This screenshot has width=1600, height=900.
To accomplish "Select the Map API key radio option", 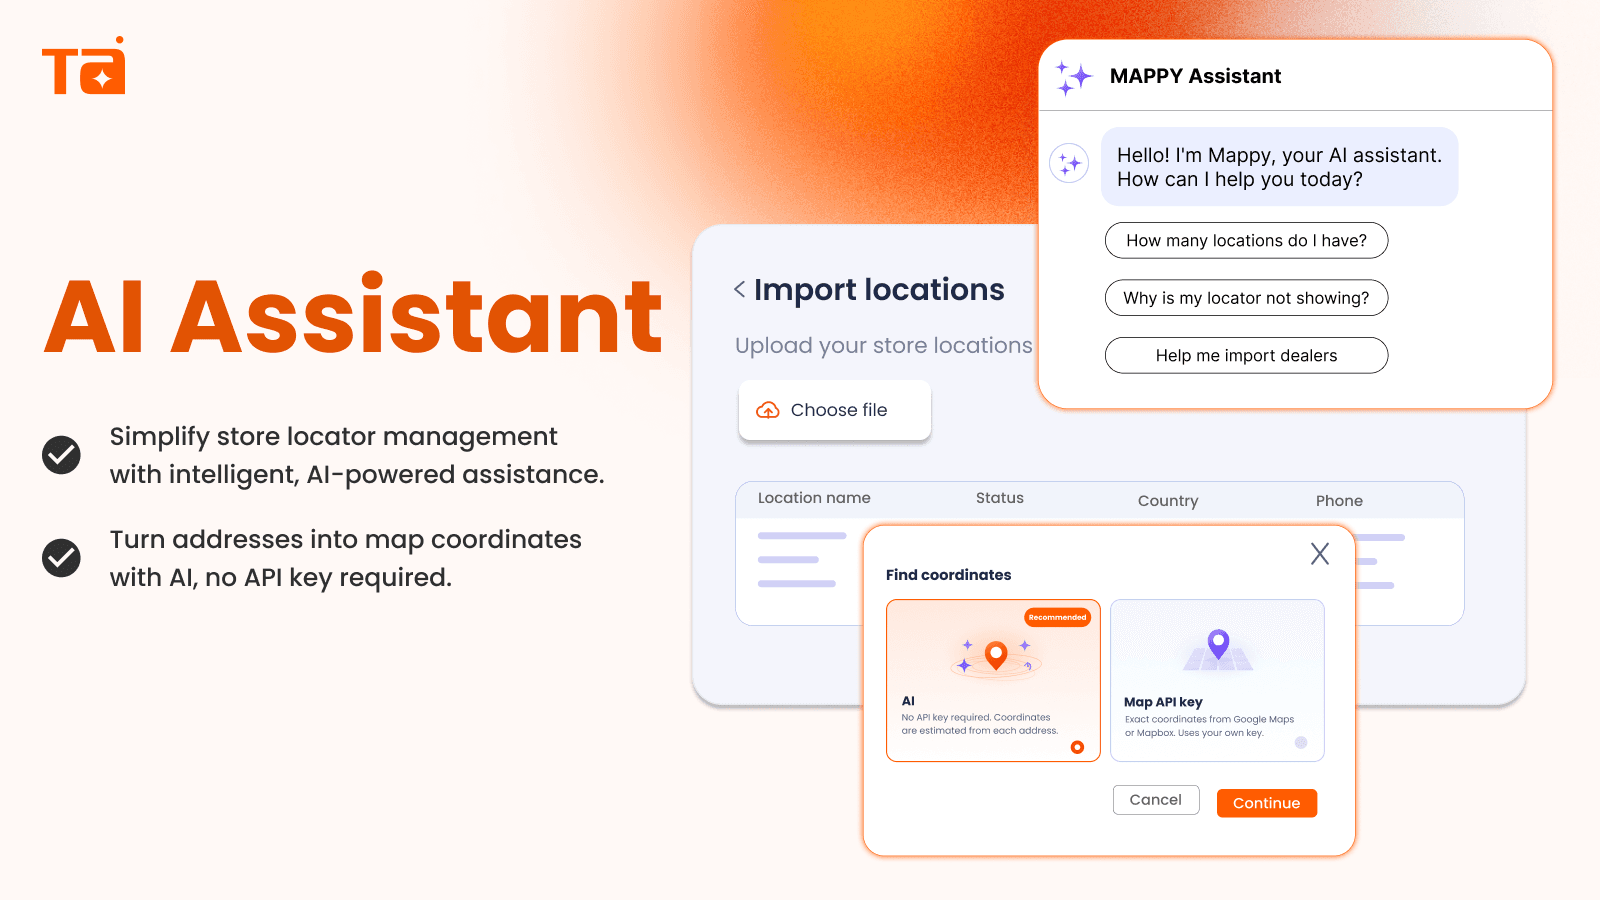I will point(1301,742).
